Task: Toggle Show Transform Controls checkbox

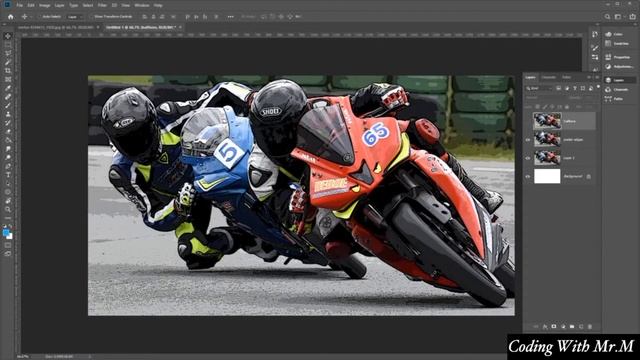Action: point(91,17)
